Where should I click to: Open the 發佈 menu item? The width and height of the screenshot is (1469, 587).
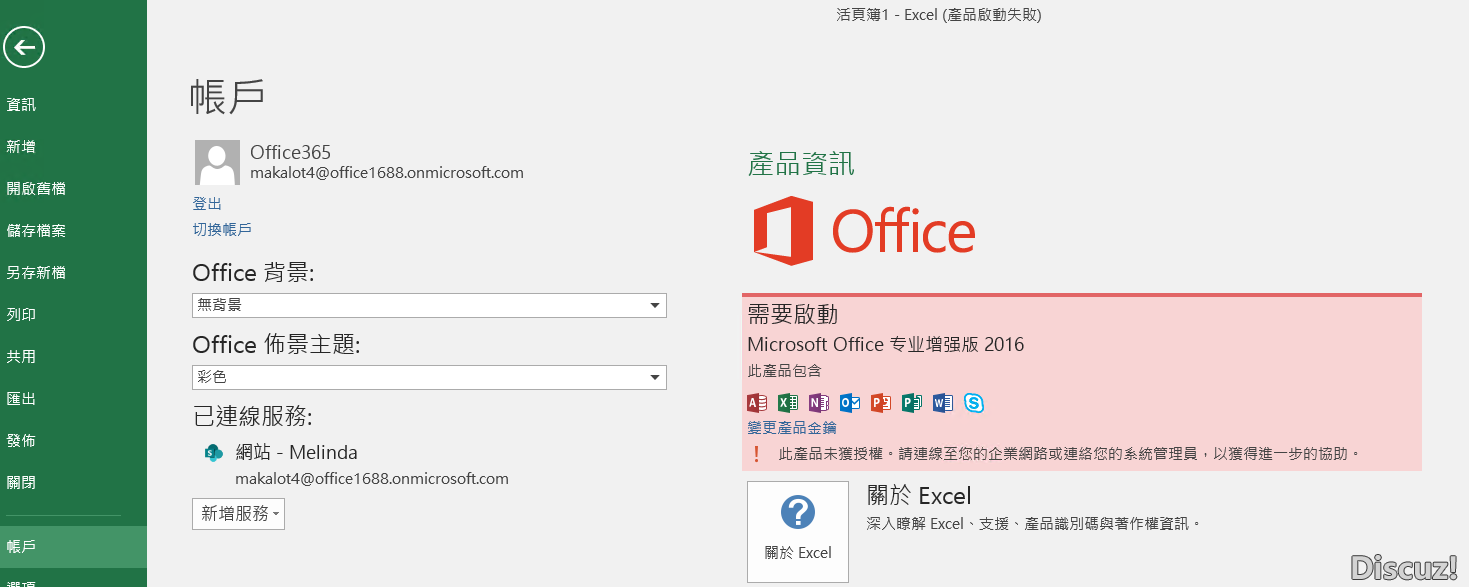(x=73, y=440)
